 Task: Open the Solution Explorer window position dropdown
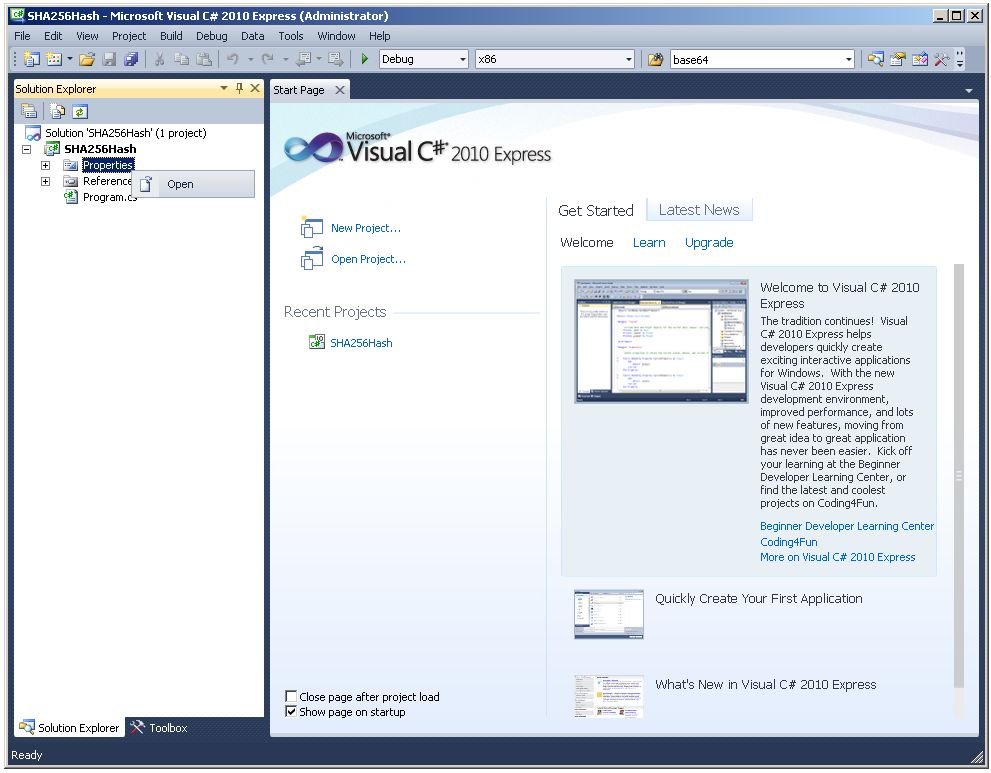pyautogui.click(x=224, y=88)
